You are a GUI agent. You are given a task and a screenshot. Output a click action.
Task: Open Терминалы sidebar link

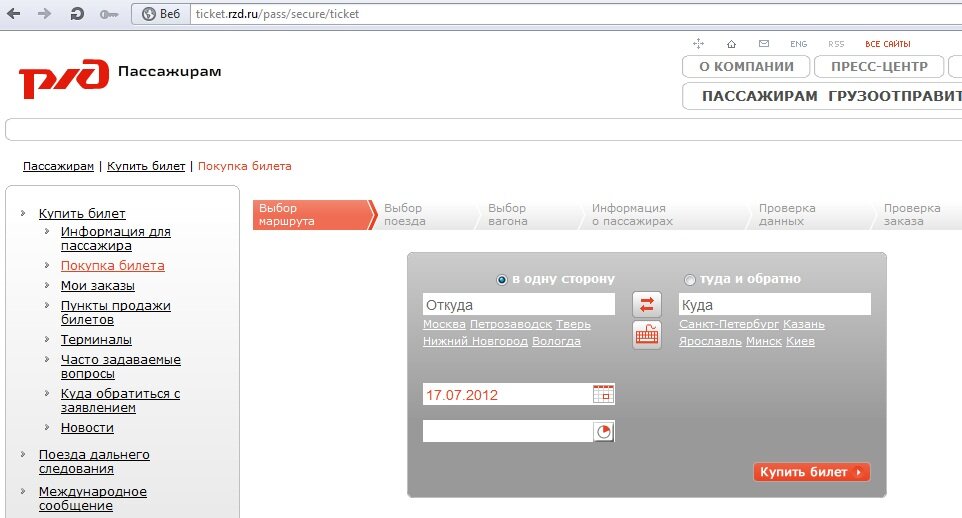coord(96,340)
